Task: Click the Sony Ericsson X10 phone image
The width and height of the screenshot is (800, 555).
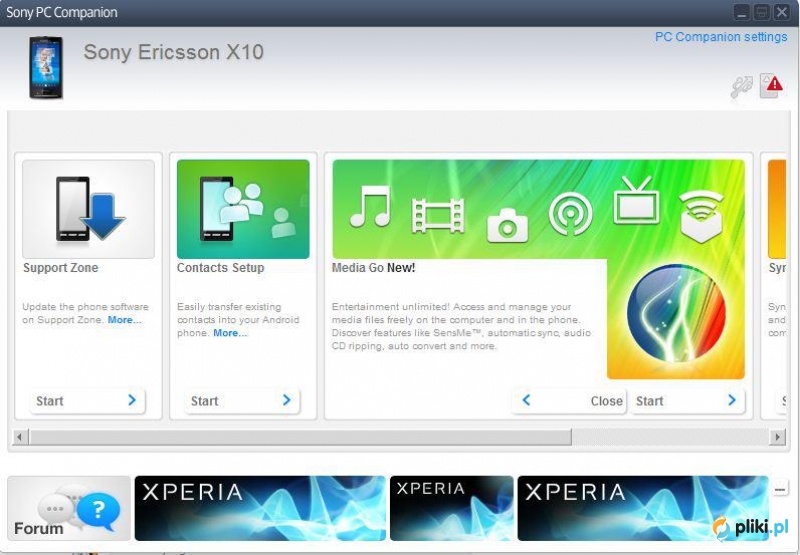Action: coord(46,67)
